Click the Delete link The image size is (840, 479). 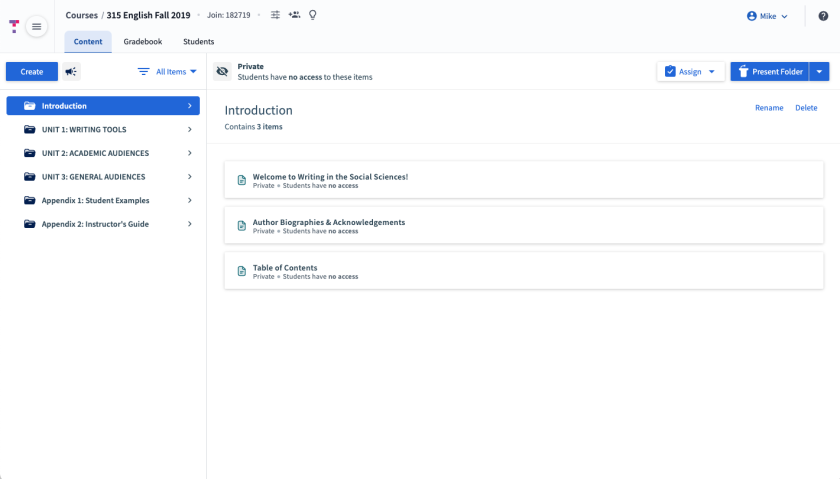[805, 108]
